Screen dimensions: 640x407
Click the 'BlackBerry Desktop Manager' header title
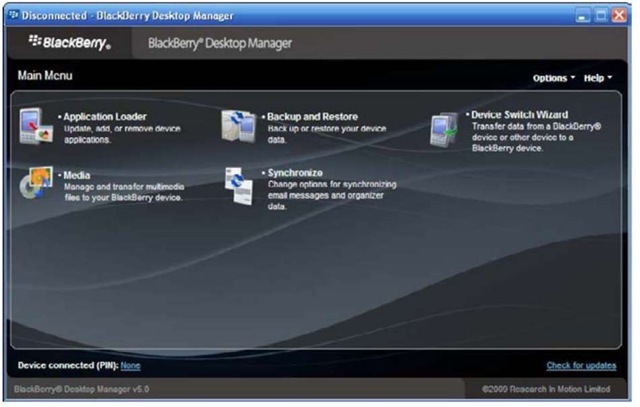[220, 43]
